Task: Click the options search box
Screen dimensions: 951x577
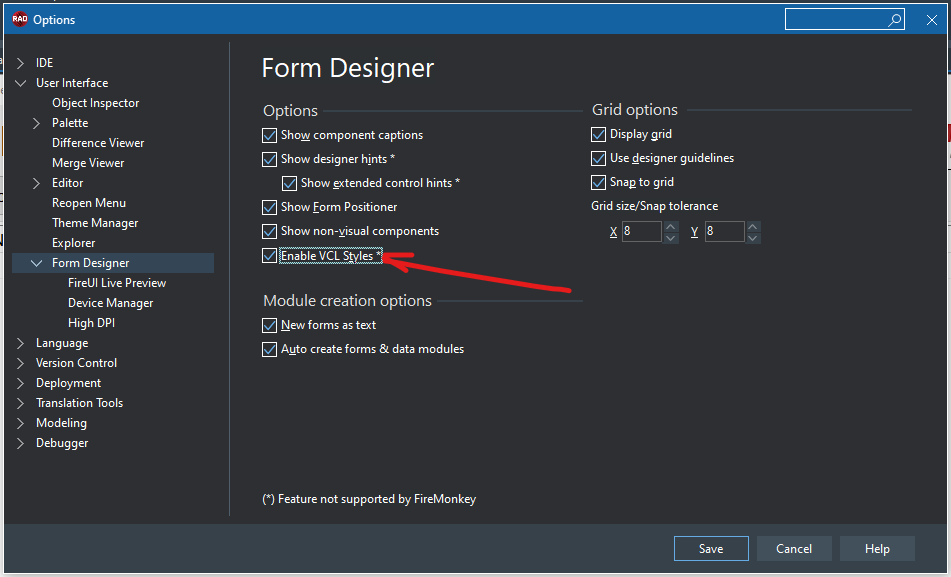Action: coord(845,19)
